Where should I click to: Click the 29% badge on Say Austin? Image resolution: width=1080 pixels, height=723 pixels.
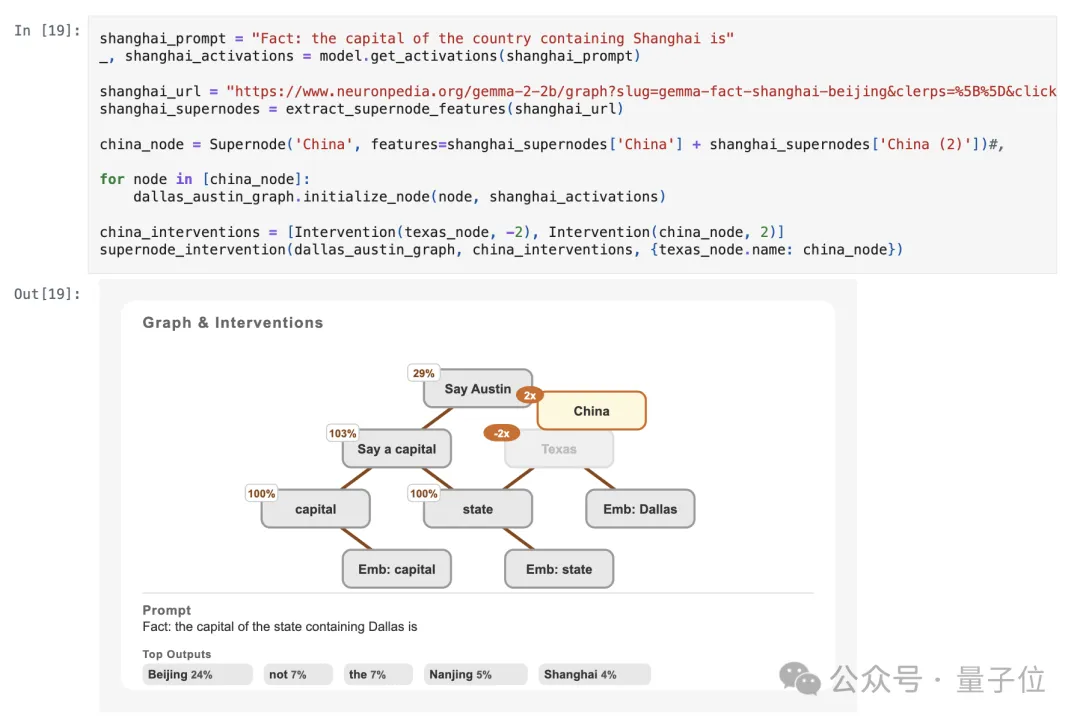tap(424, 373)
